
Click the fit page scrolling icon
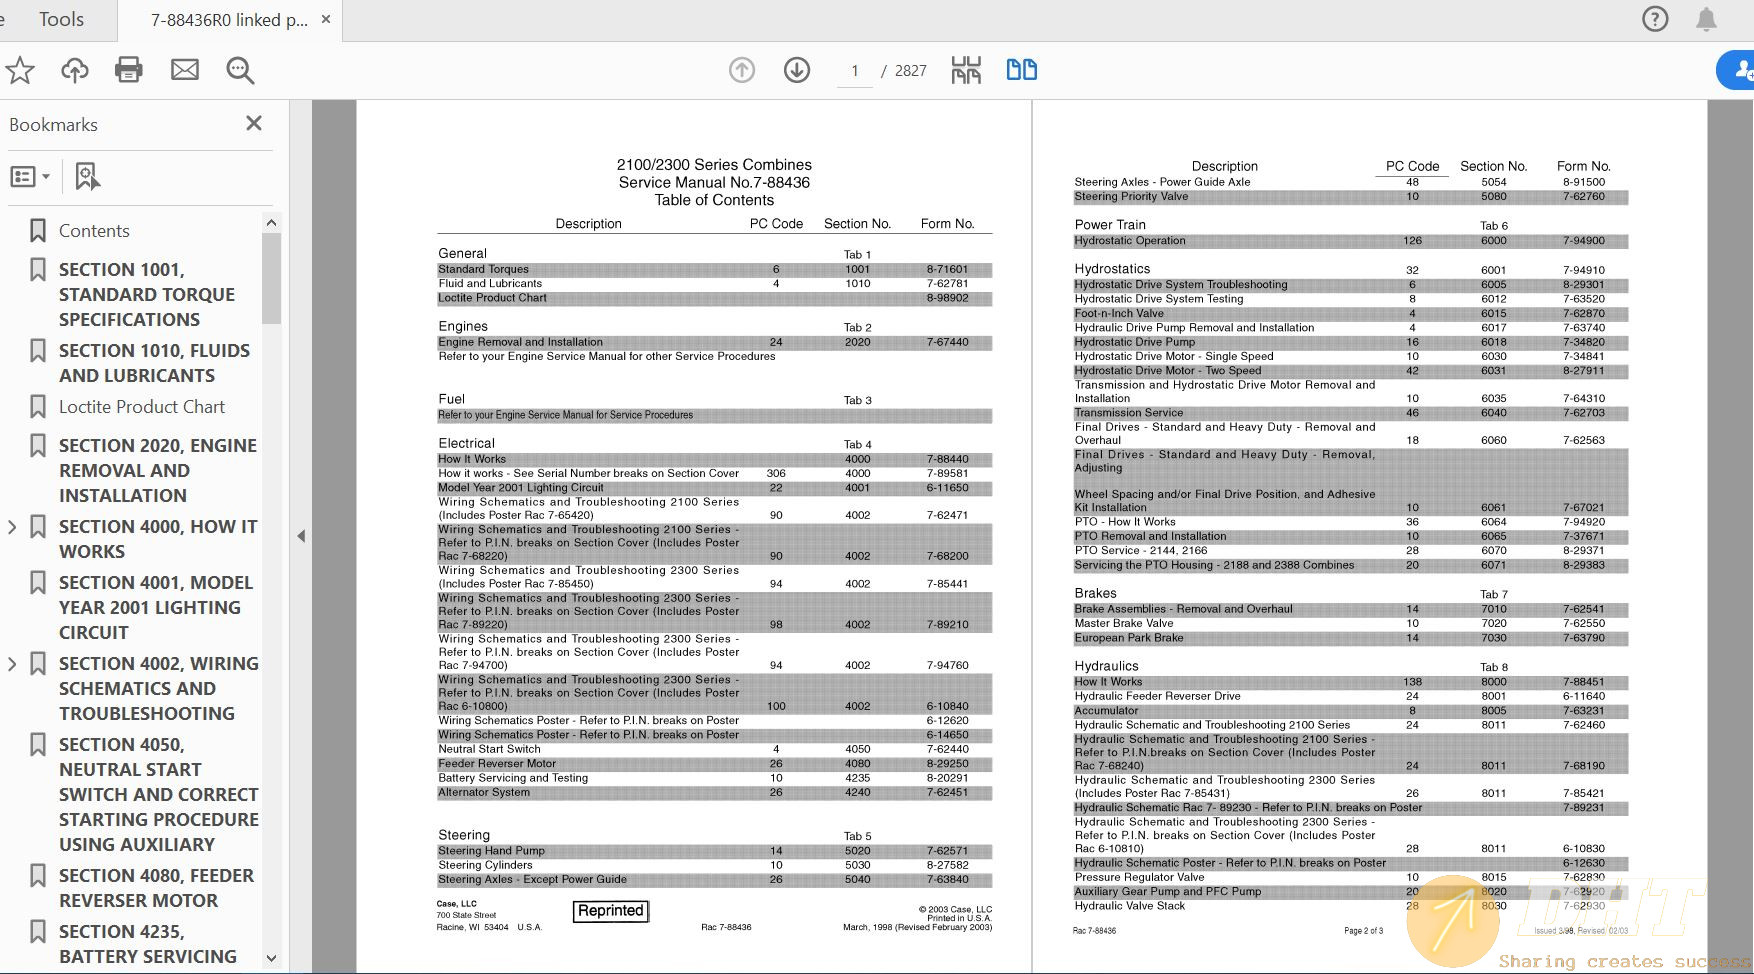click(966, 70)
